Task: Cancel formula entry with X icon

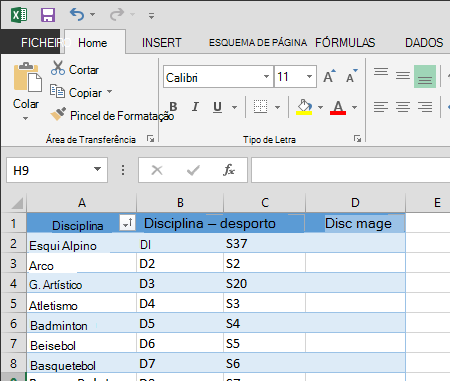Action: point(157,170)
